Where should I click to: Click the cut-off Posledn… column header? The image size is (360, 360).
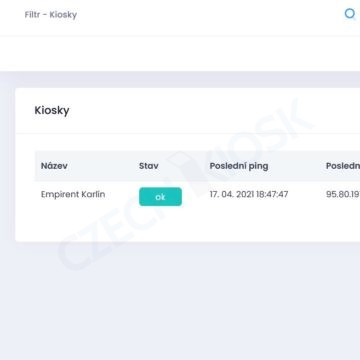[x=343, y=166]
